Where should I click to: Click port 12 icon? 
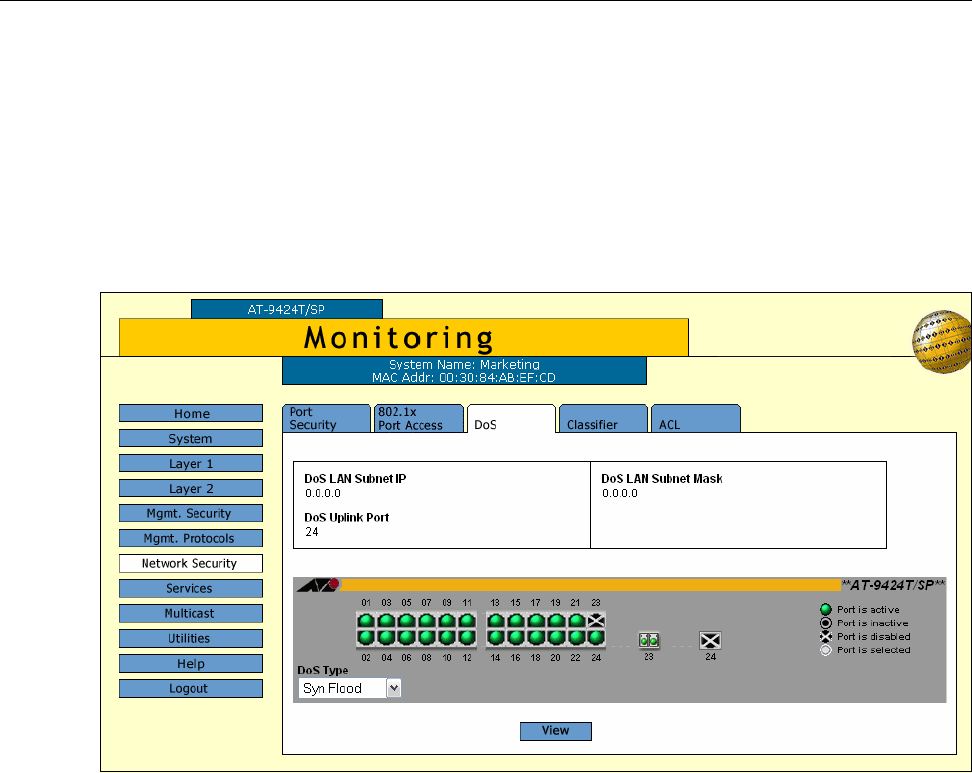pyautogui.click(x=466, y=637)
